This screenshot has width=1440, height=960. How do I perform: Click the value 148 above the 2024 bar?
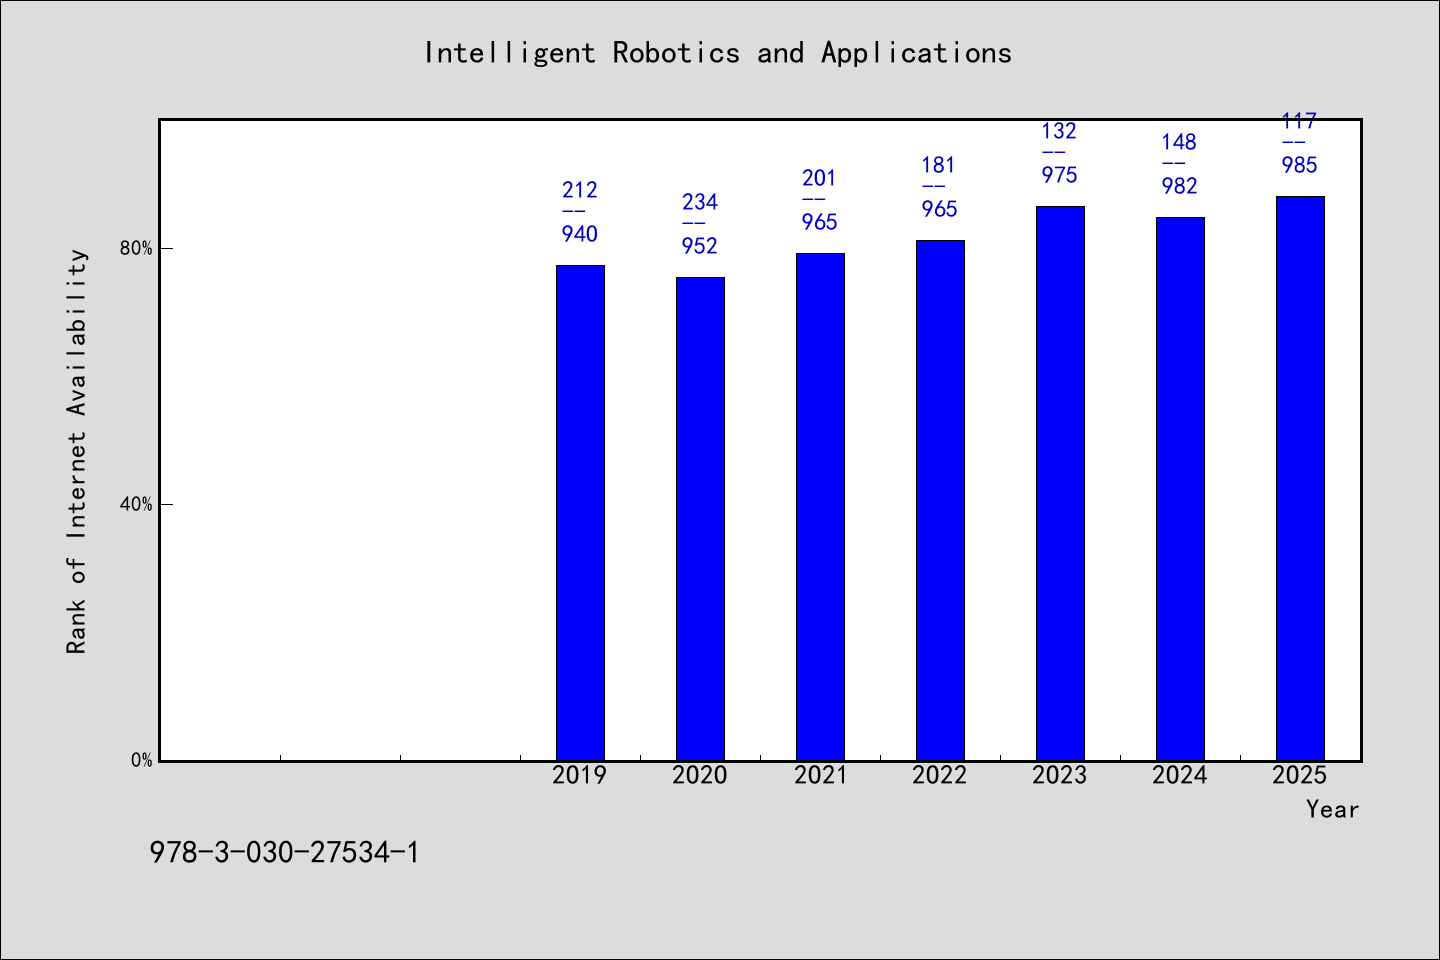[1180, 142]
